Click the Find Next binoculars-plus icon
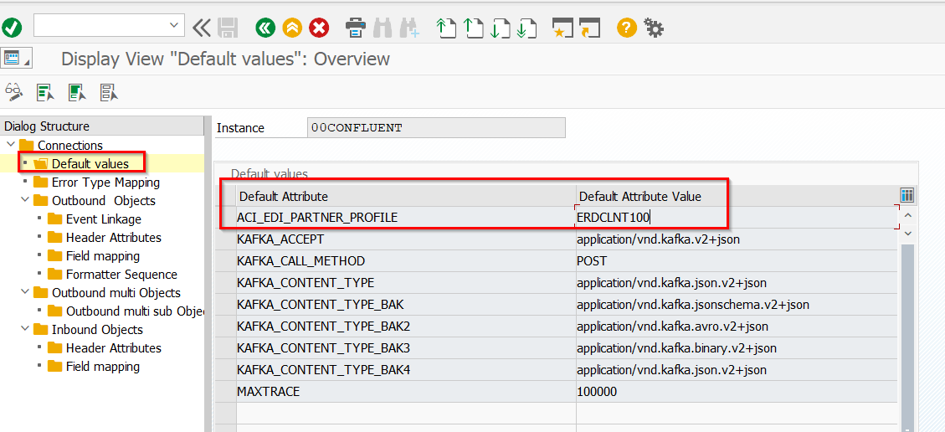Screen dimensions: 945x432 coord(409,27)
